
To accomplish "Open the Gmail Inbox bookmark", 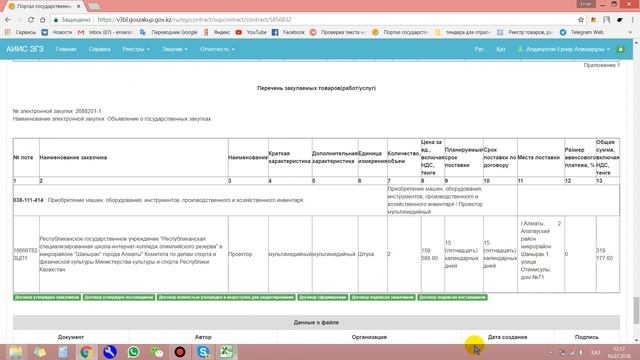I will (x=106, y=32).
